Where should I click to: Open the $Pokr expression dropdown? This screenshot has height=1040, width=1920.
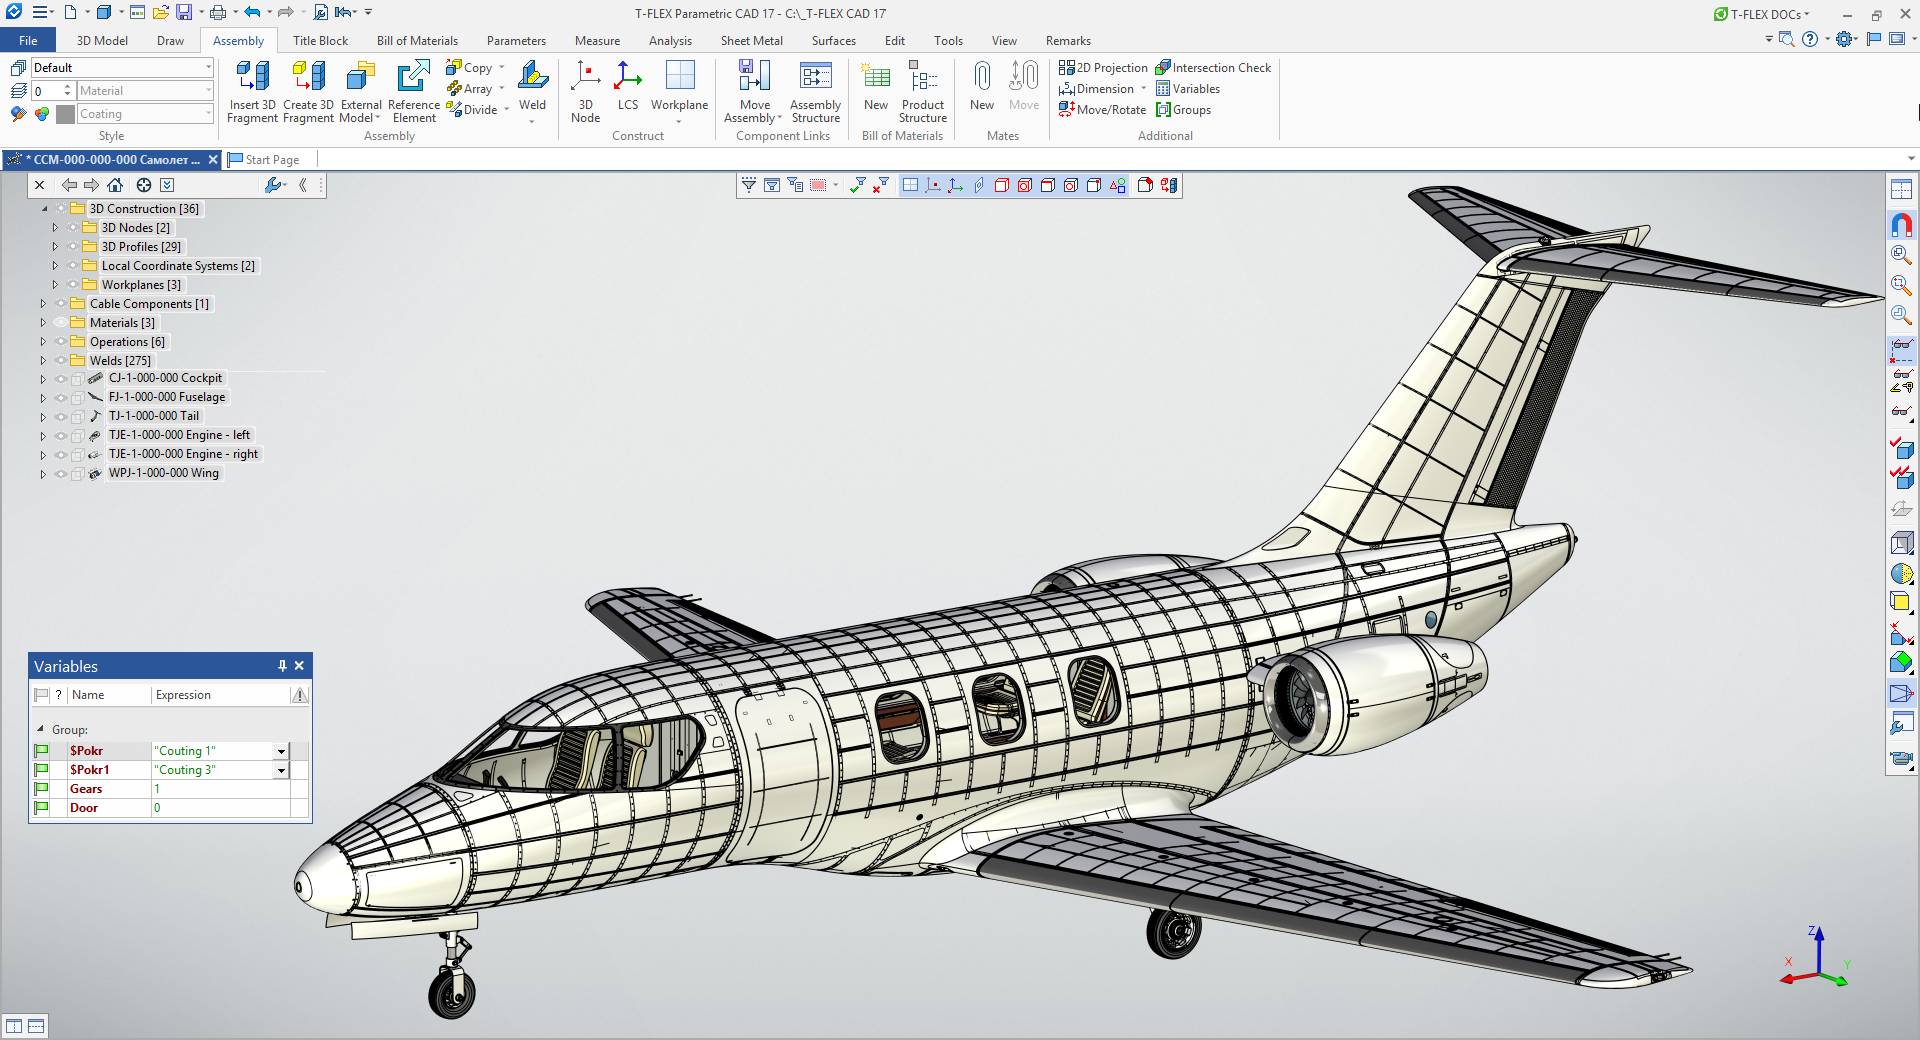pyautogui.click(x=281, y=750)
